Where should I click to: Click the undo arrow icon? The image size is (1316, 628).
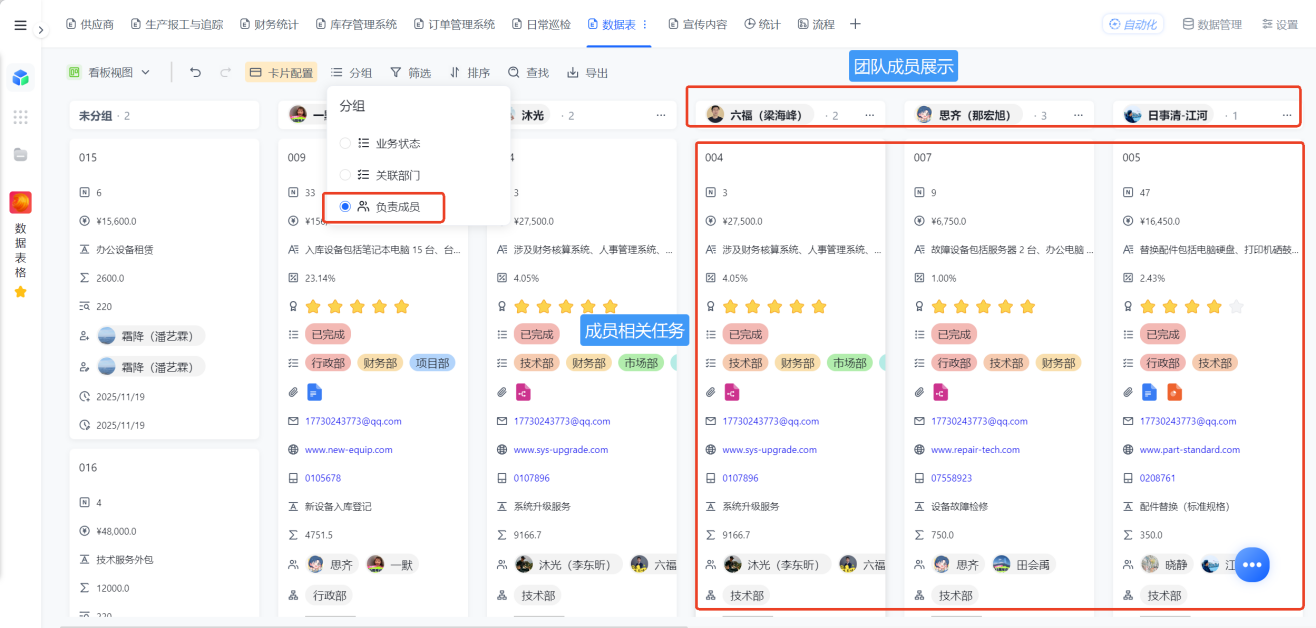195,72
